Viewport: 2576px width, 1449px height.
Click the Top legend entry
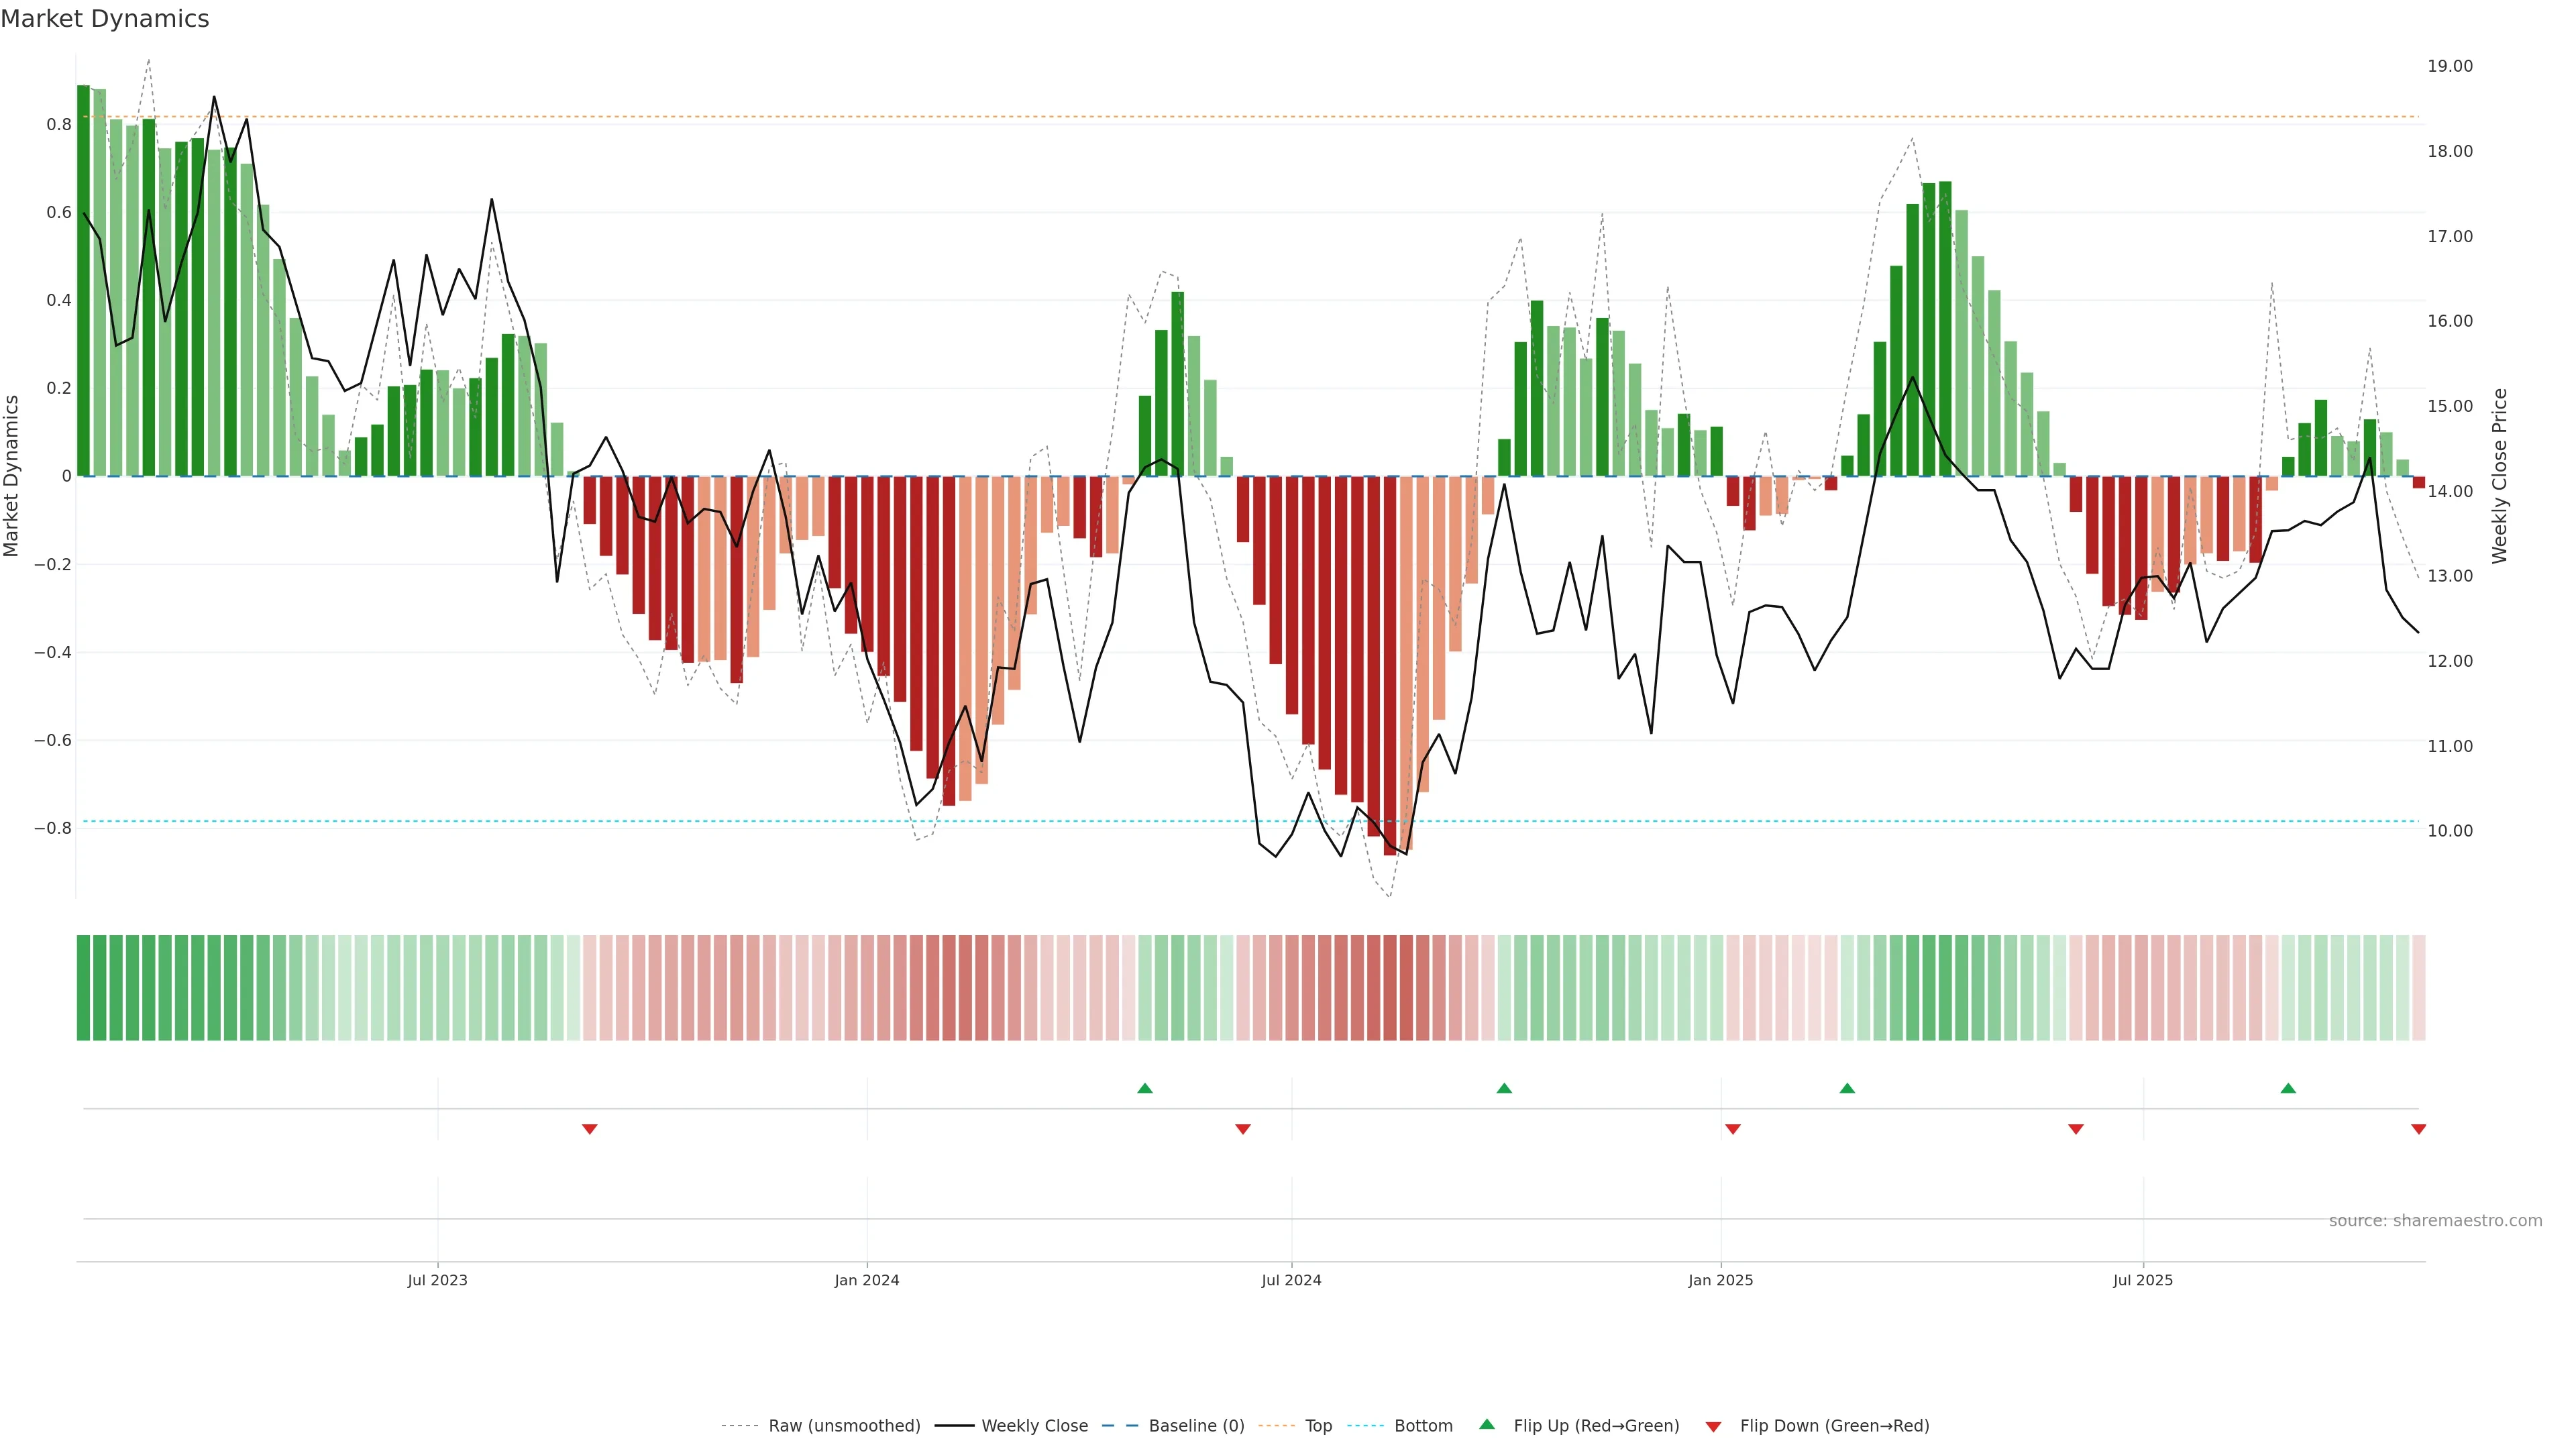(x=1318, y=1426)
